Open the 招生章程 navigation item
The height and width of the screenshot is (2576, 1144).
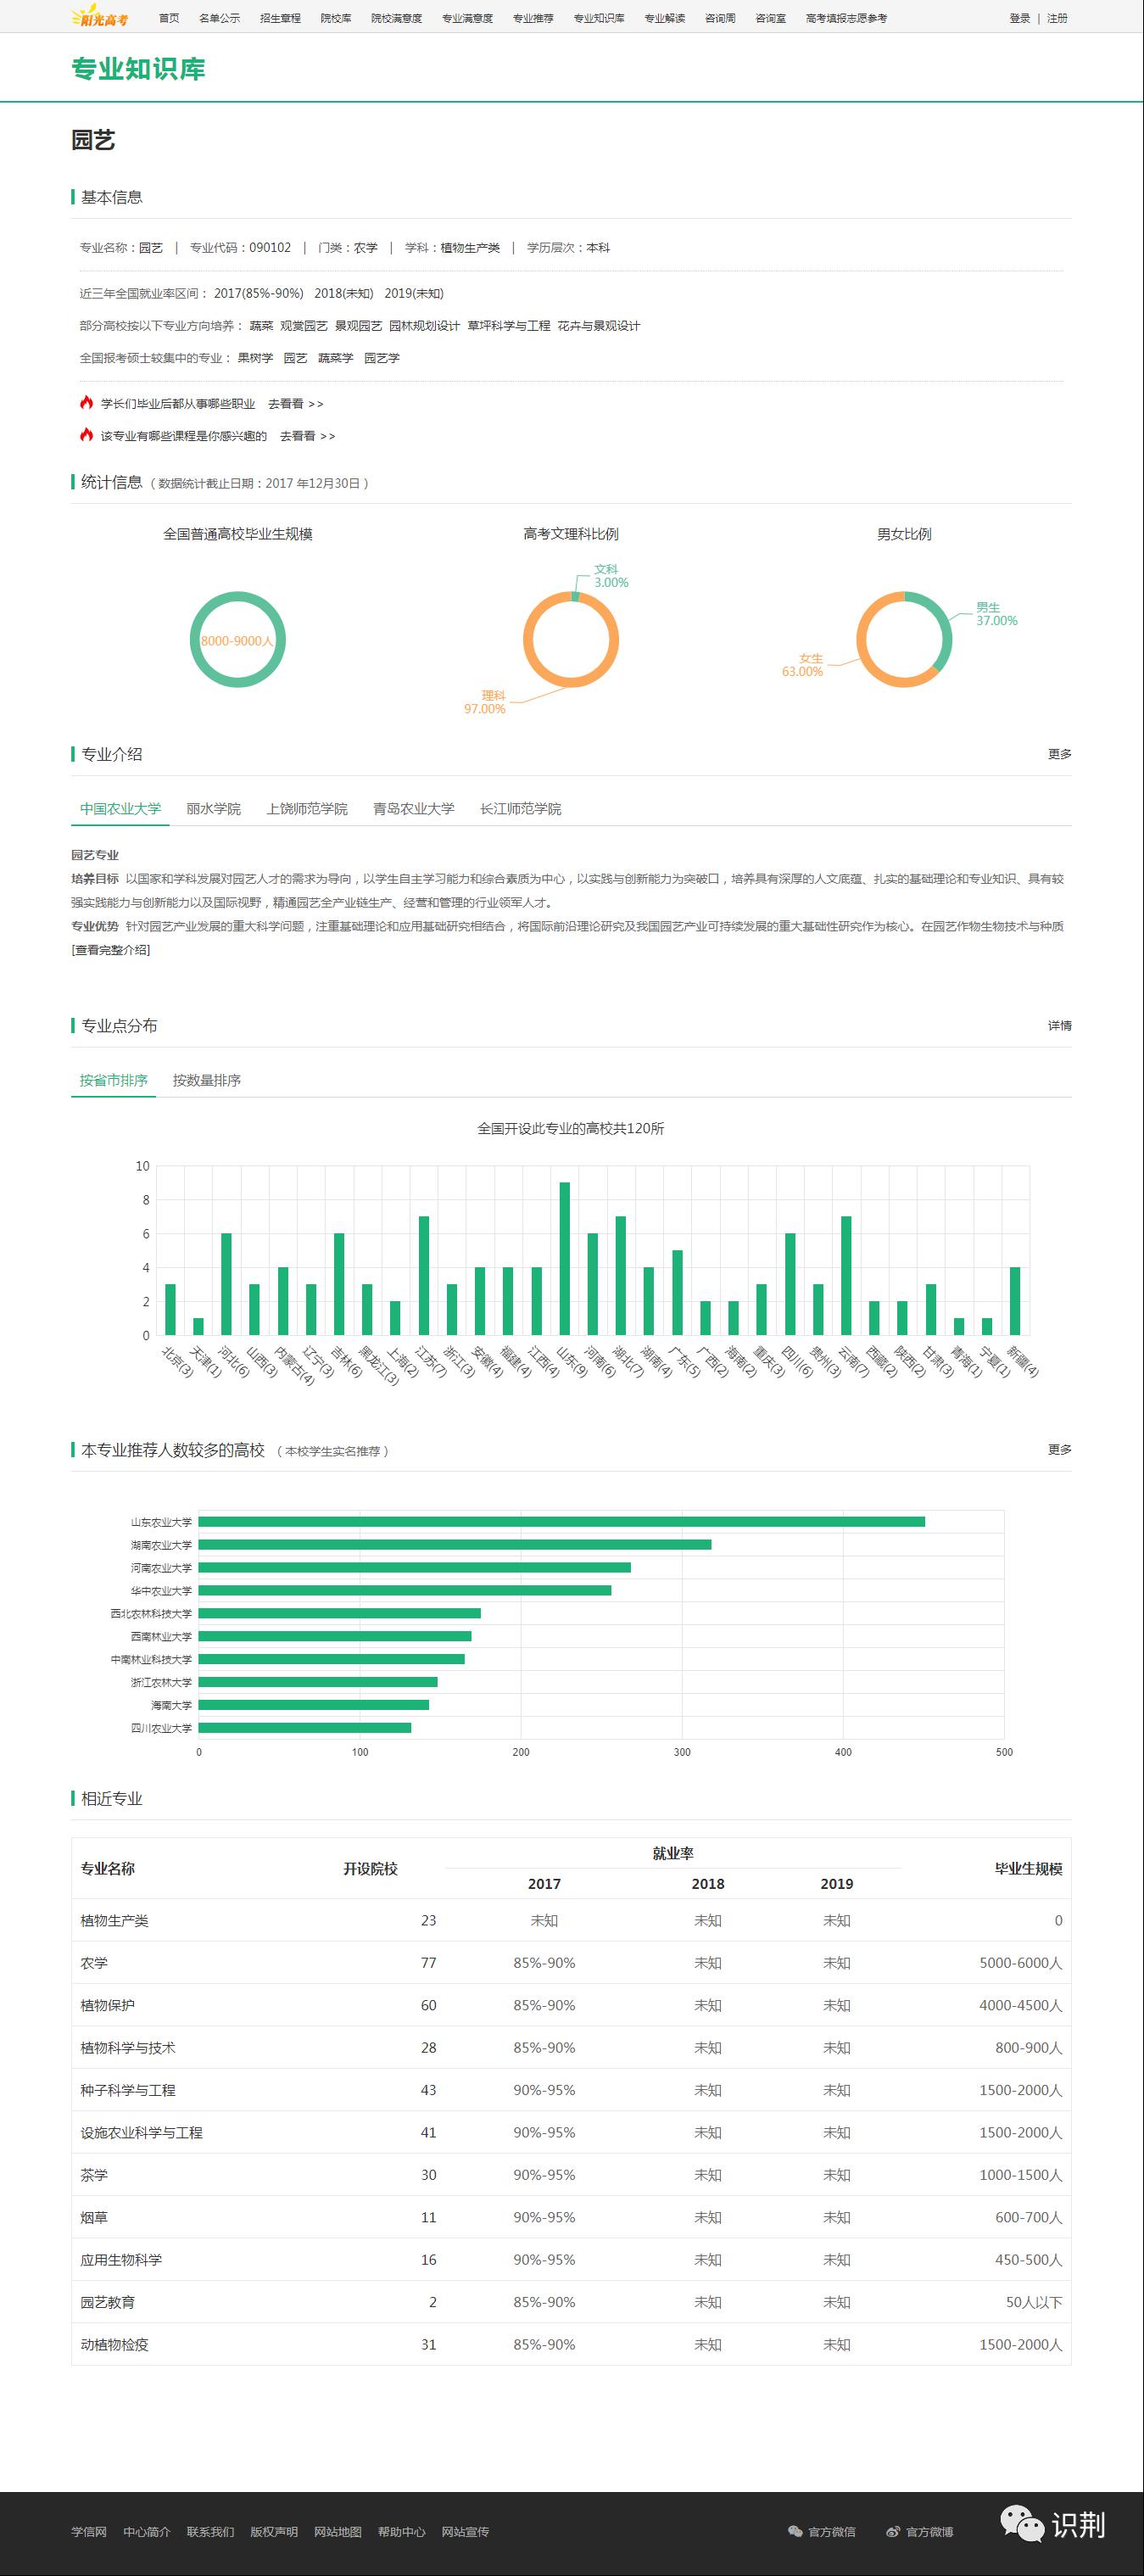pyautogui.click(x=280, y=18)
